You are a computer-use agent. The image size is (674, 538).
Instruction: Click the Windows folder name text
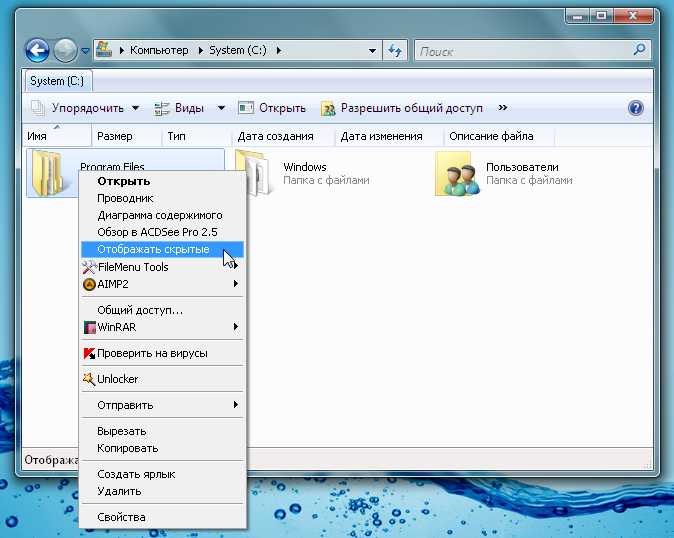coord(305,167)
